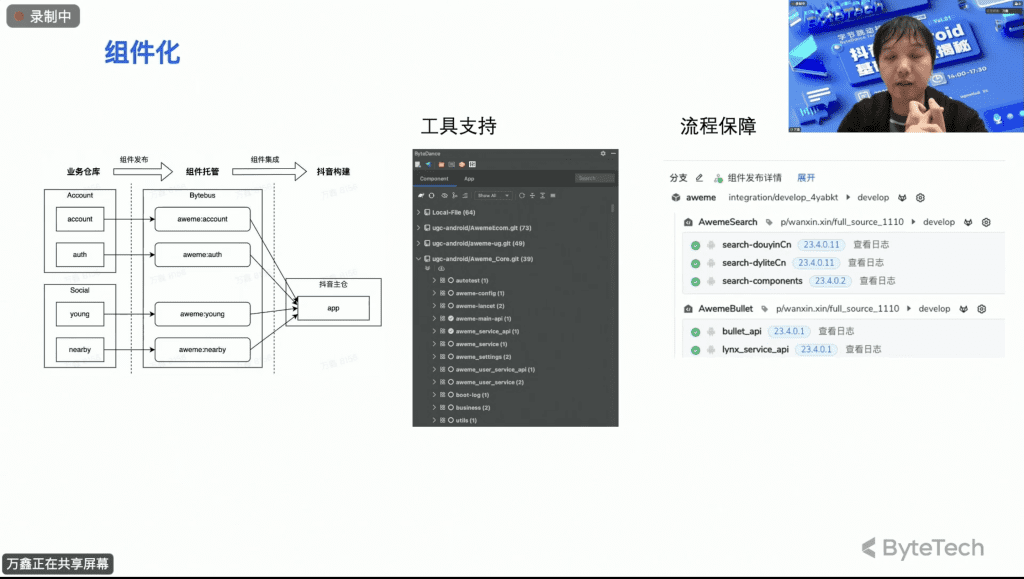Click the refresh circle icon after Show All
The height and width of the screenshot is (579, 1024).
[x=522, y=195]
